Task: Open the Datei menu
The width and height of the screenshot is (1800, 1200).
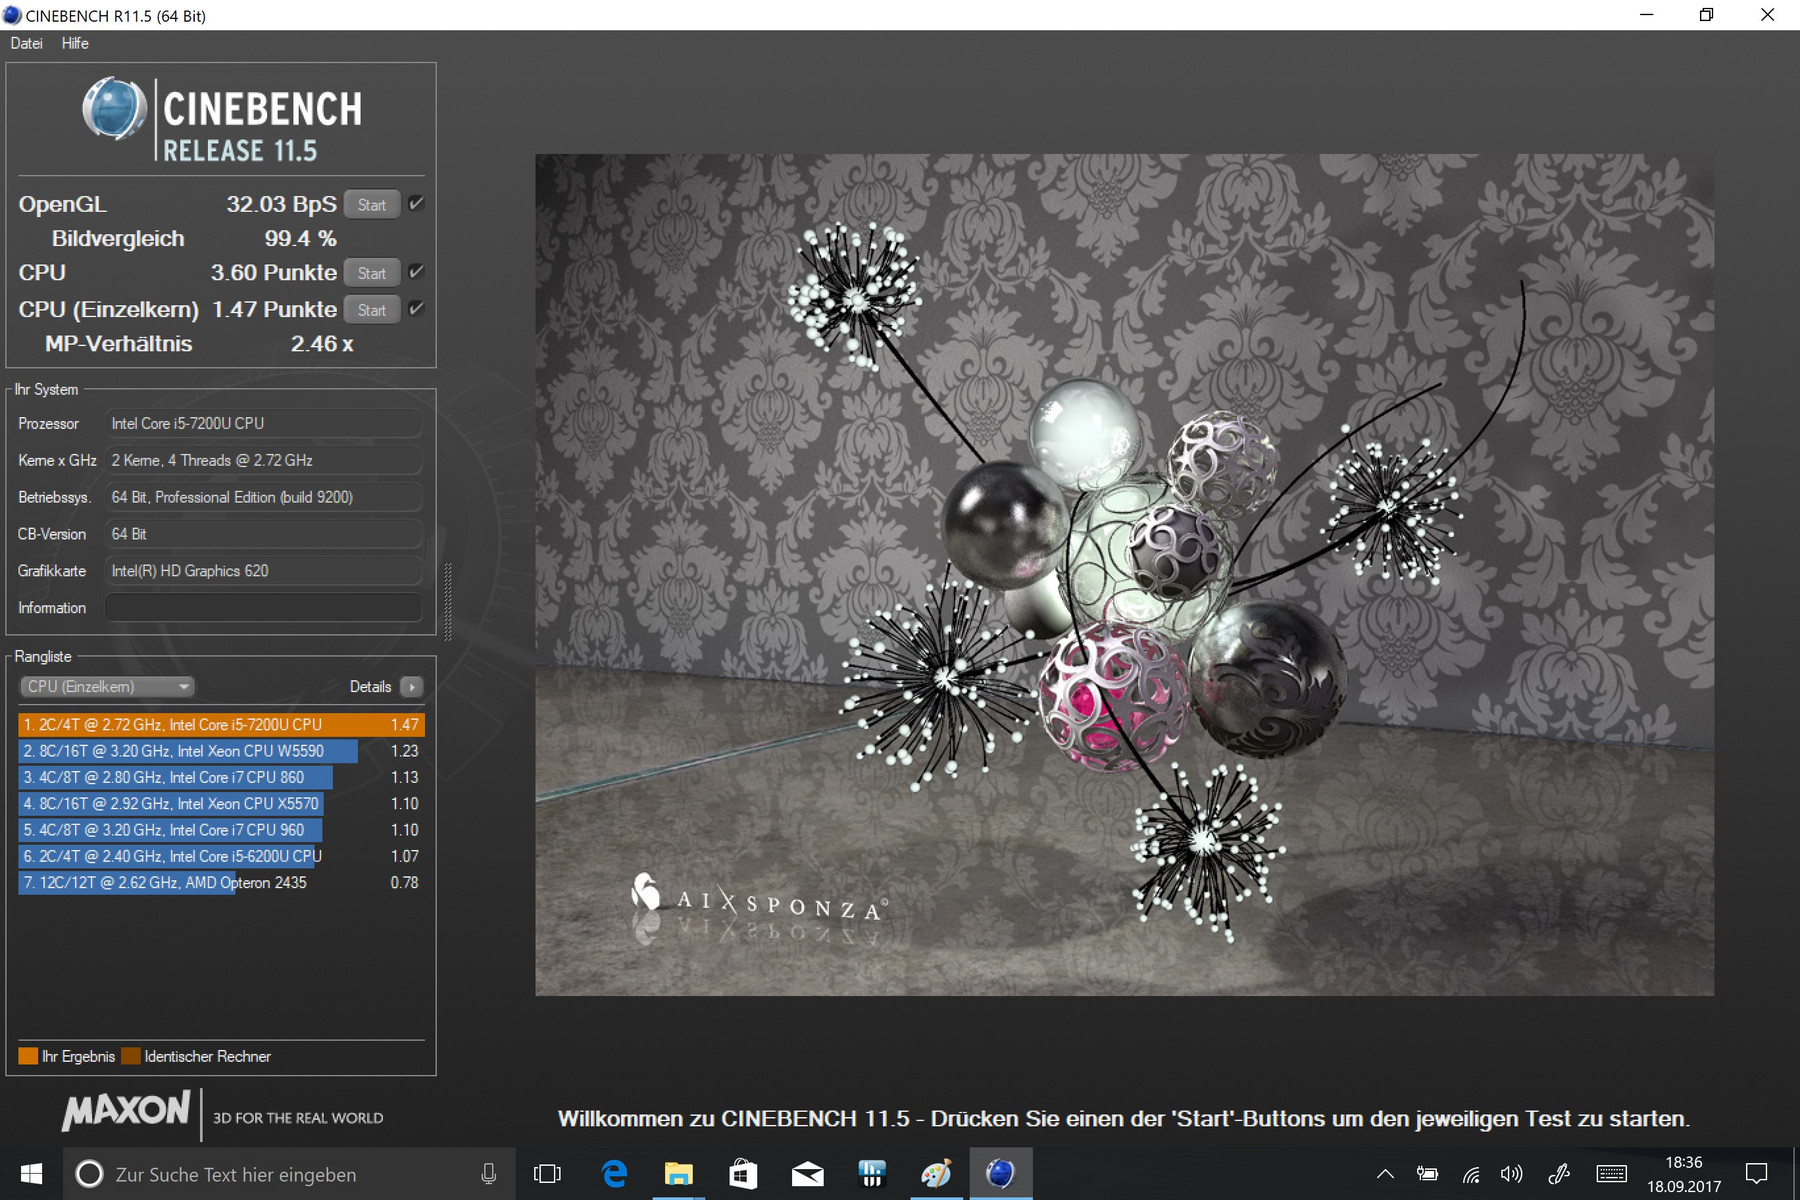Action: click(27, 43)
